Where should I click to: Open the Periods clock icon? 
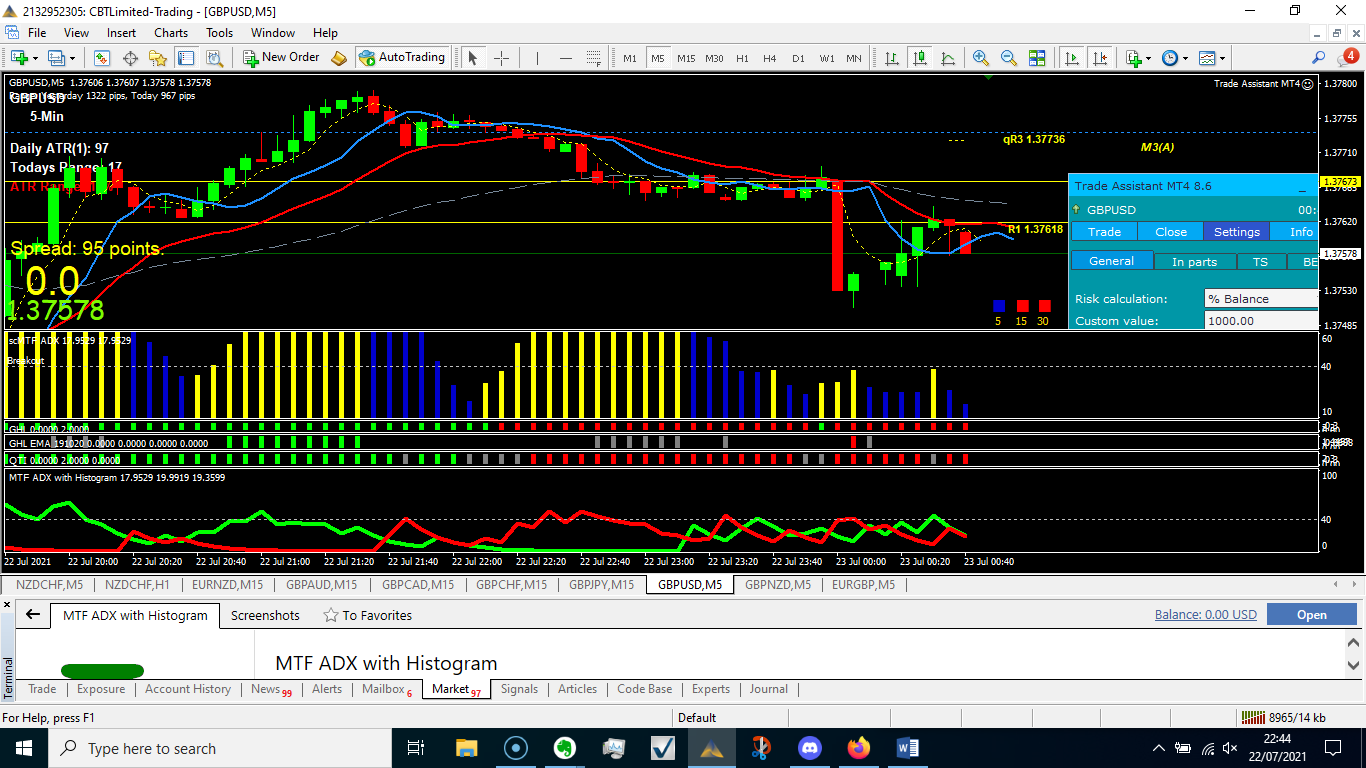(1169, 58)
